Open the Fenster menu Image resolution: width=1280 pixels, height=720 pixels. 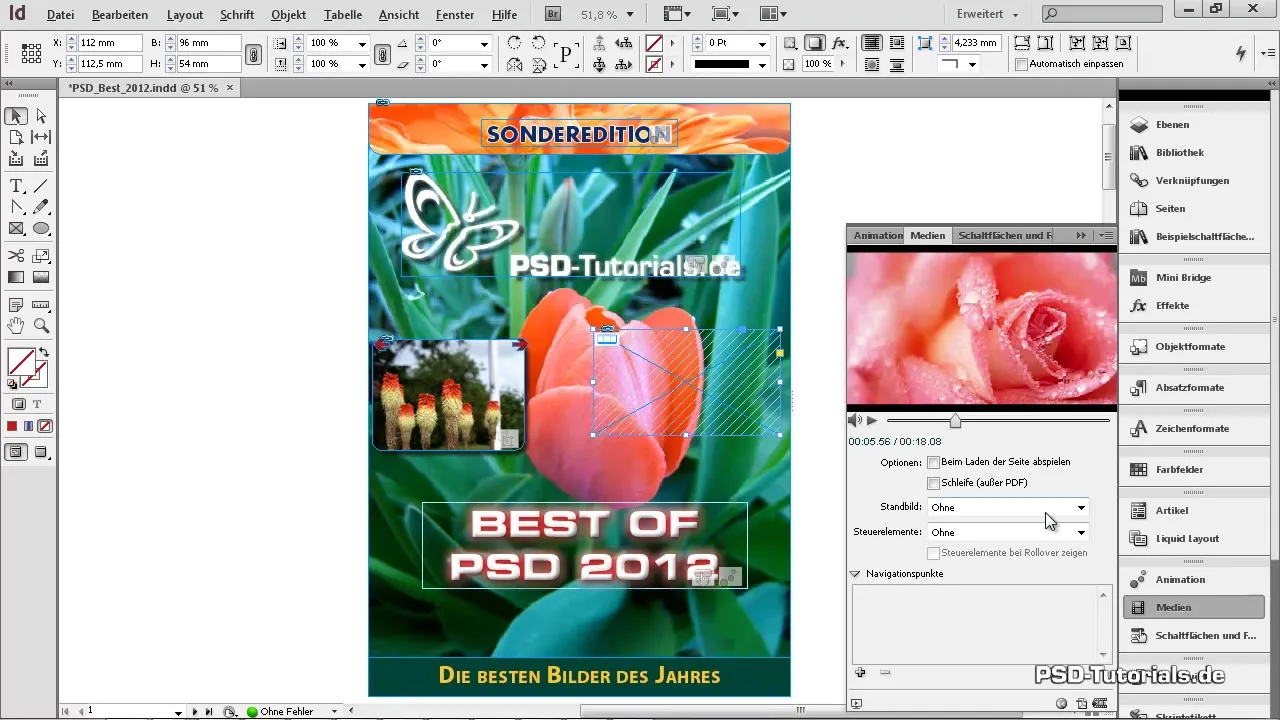455,15
